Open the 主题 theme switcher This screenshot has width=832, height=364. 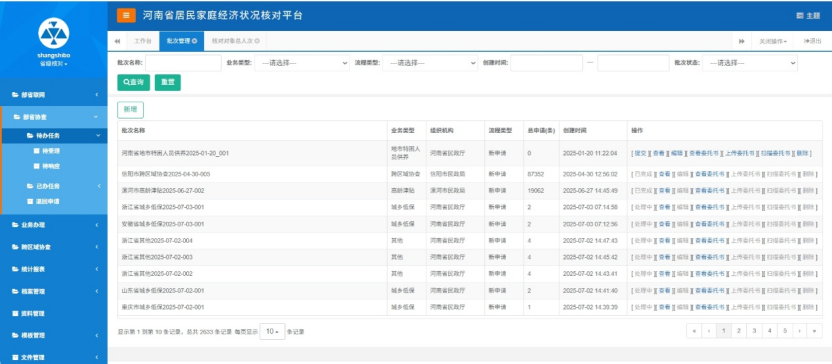tap(809, 16)
